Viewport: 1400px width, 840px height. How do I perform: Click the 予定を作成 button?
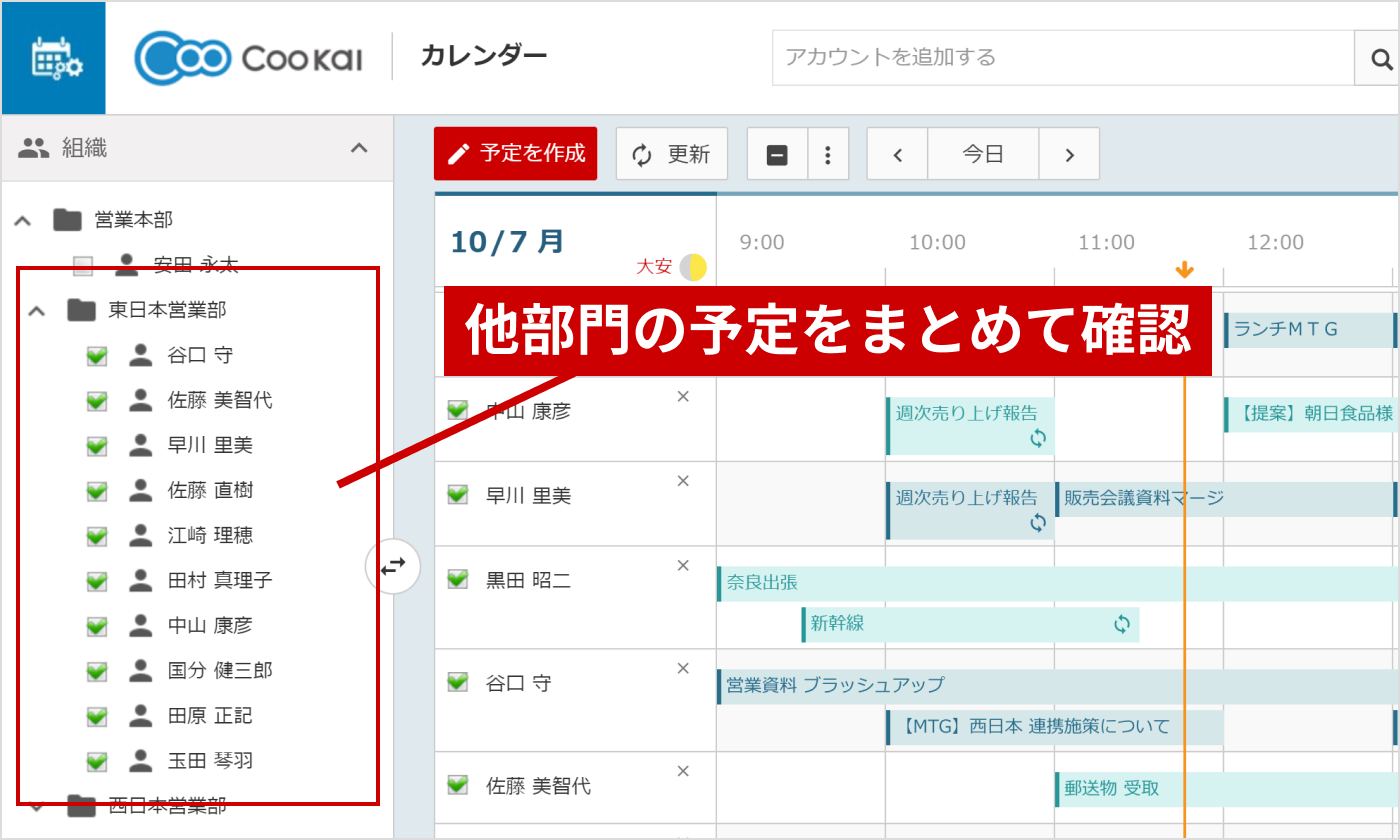(515, 154)
